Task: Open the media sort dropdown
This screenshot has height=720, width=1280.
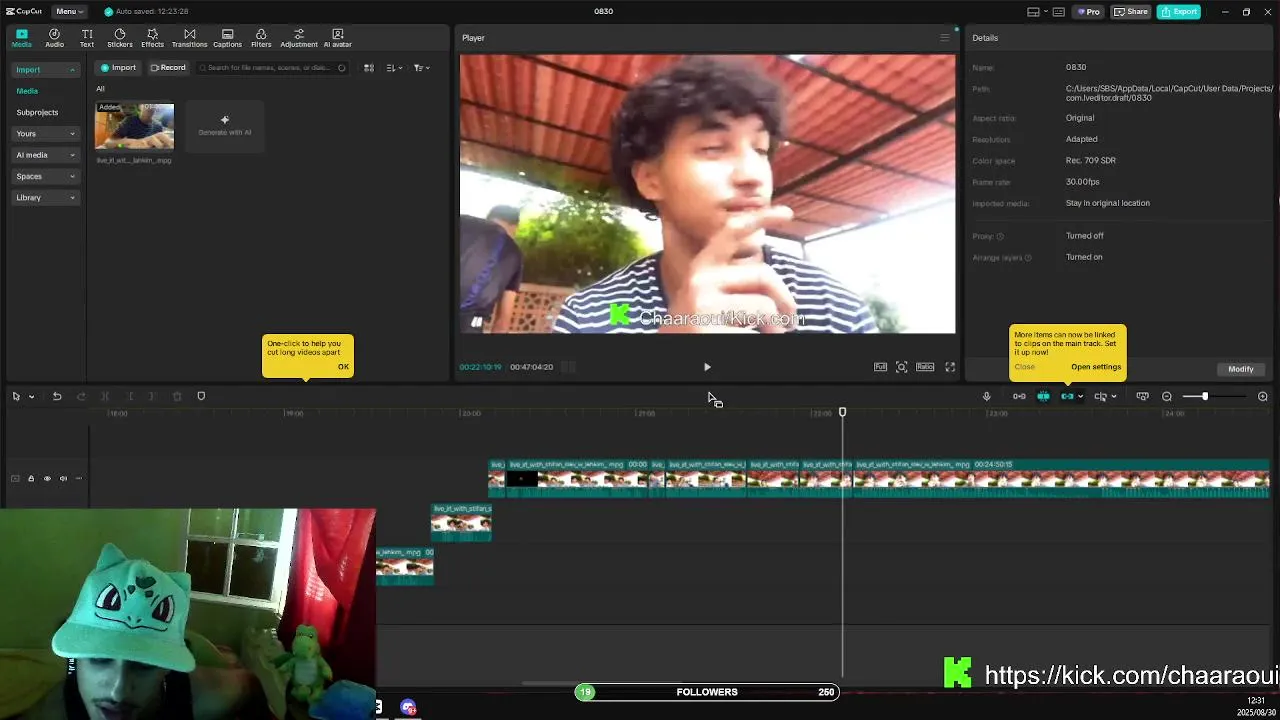Action: [394, 68]
